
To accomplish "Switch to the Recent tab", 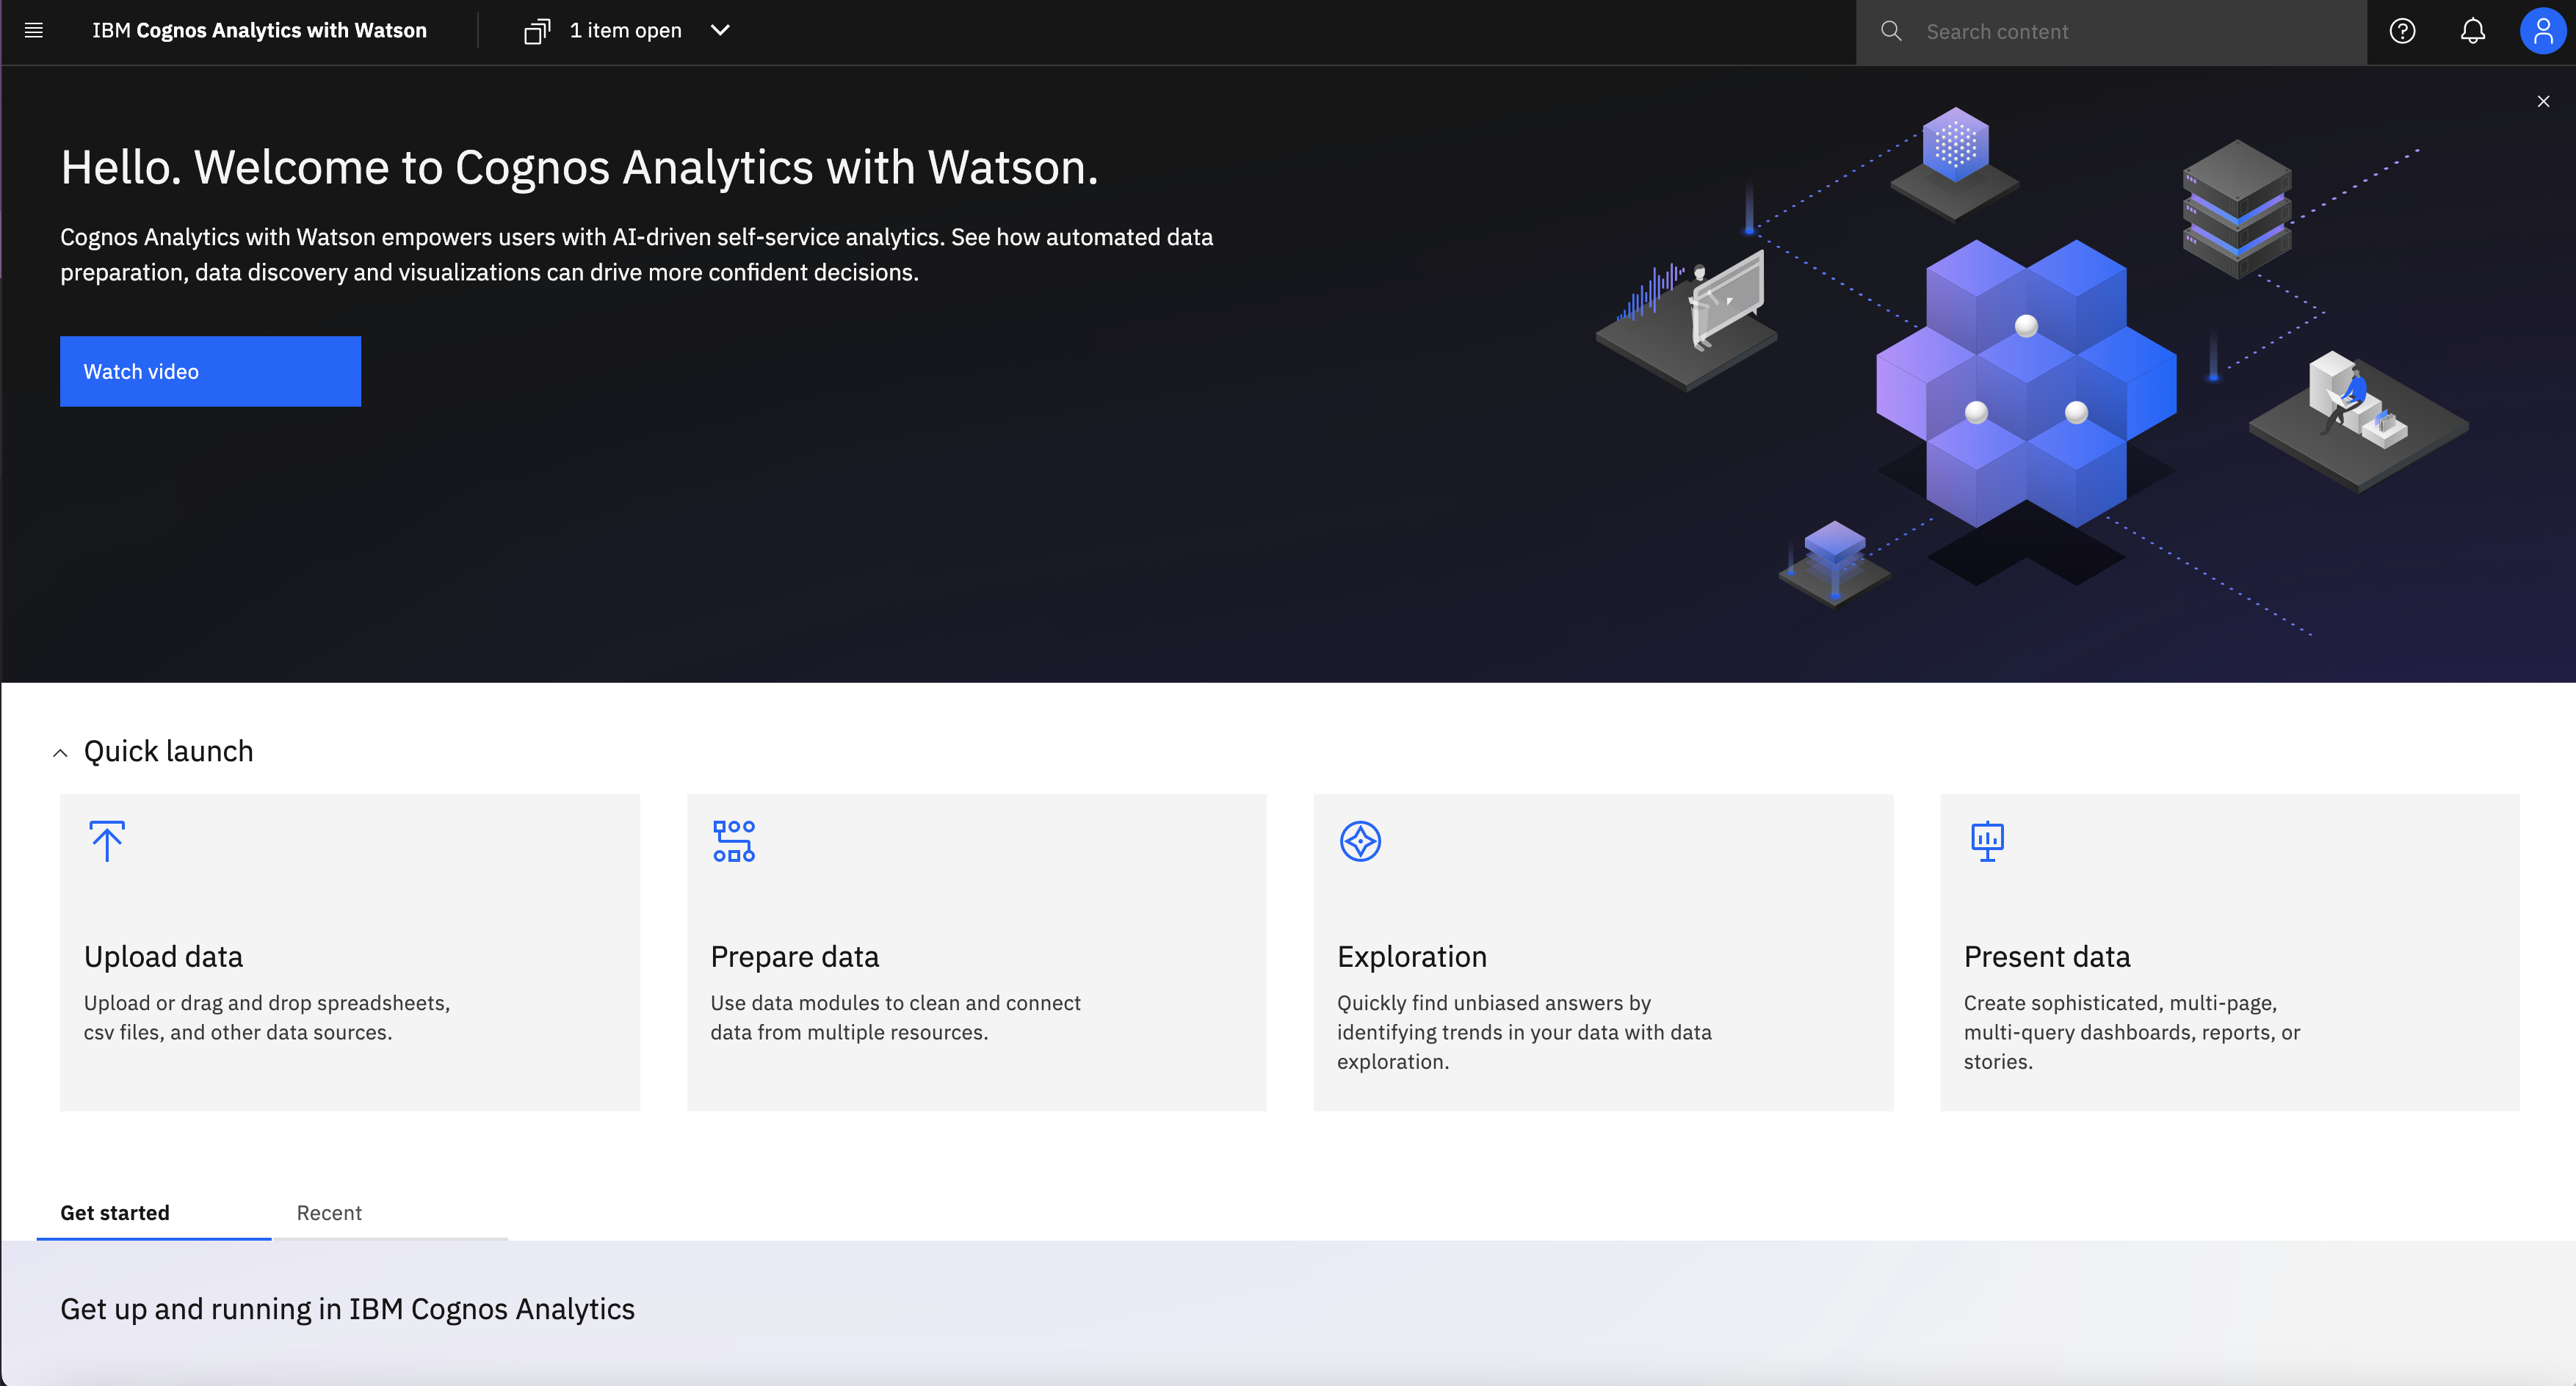I will [x=390, y=1212].
